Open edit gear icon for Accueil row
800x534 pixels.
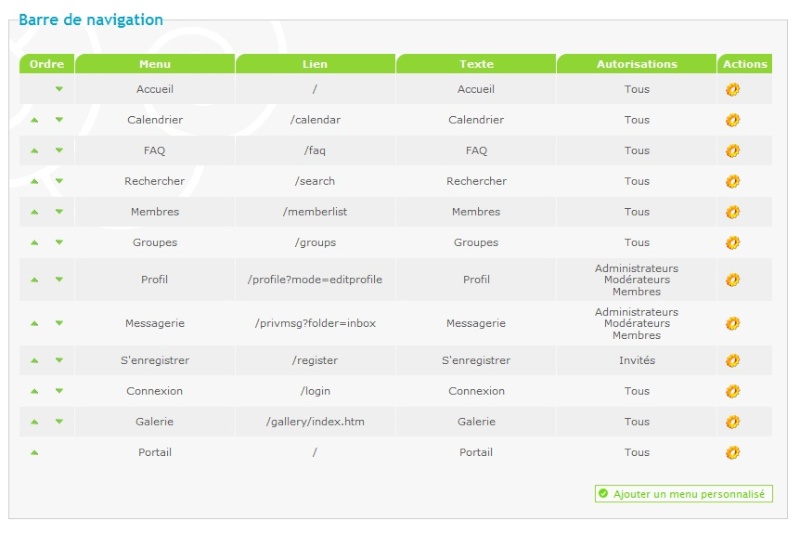[733, 89]
